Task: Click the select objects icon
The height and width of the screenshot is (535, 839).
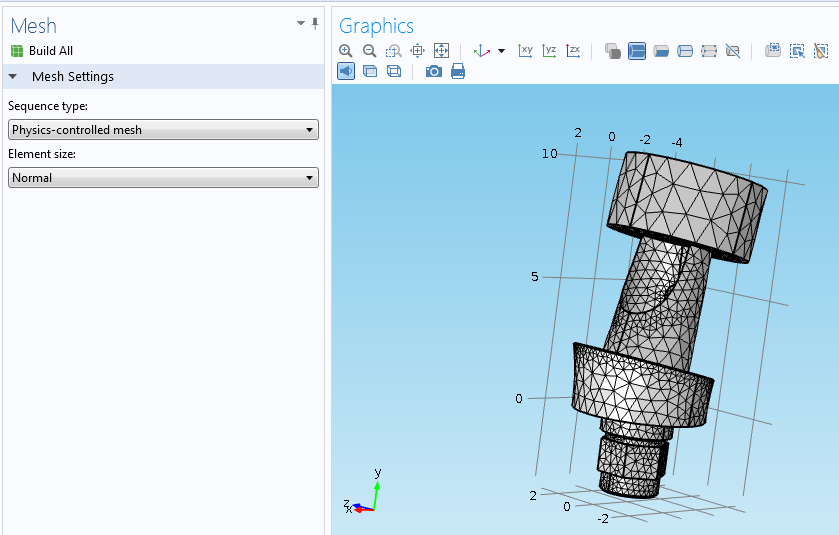Action: 613,51
